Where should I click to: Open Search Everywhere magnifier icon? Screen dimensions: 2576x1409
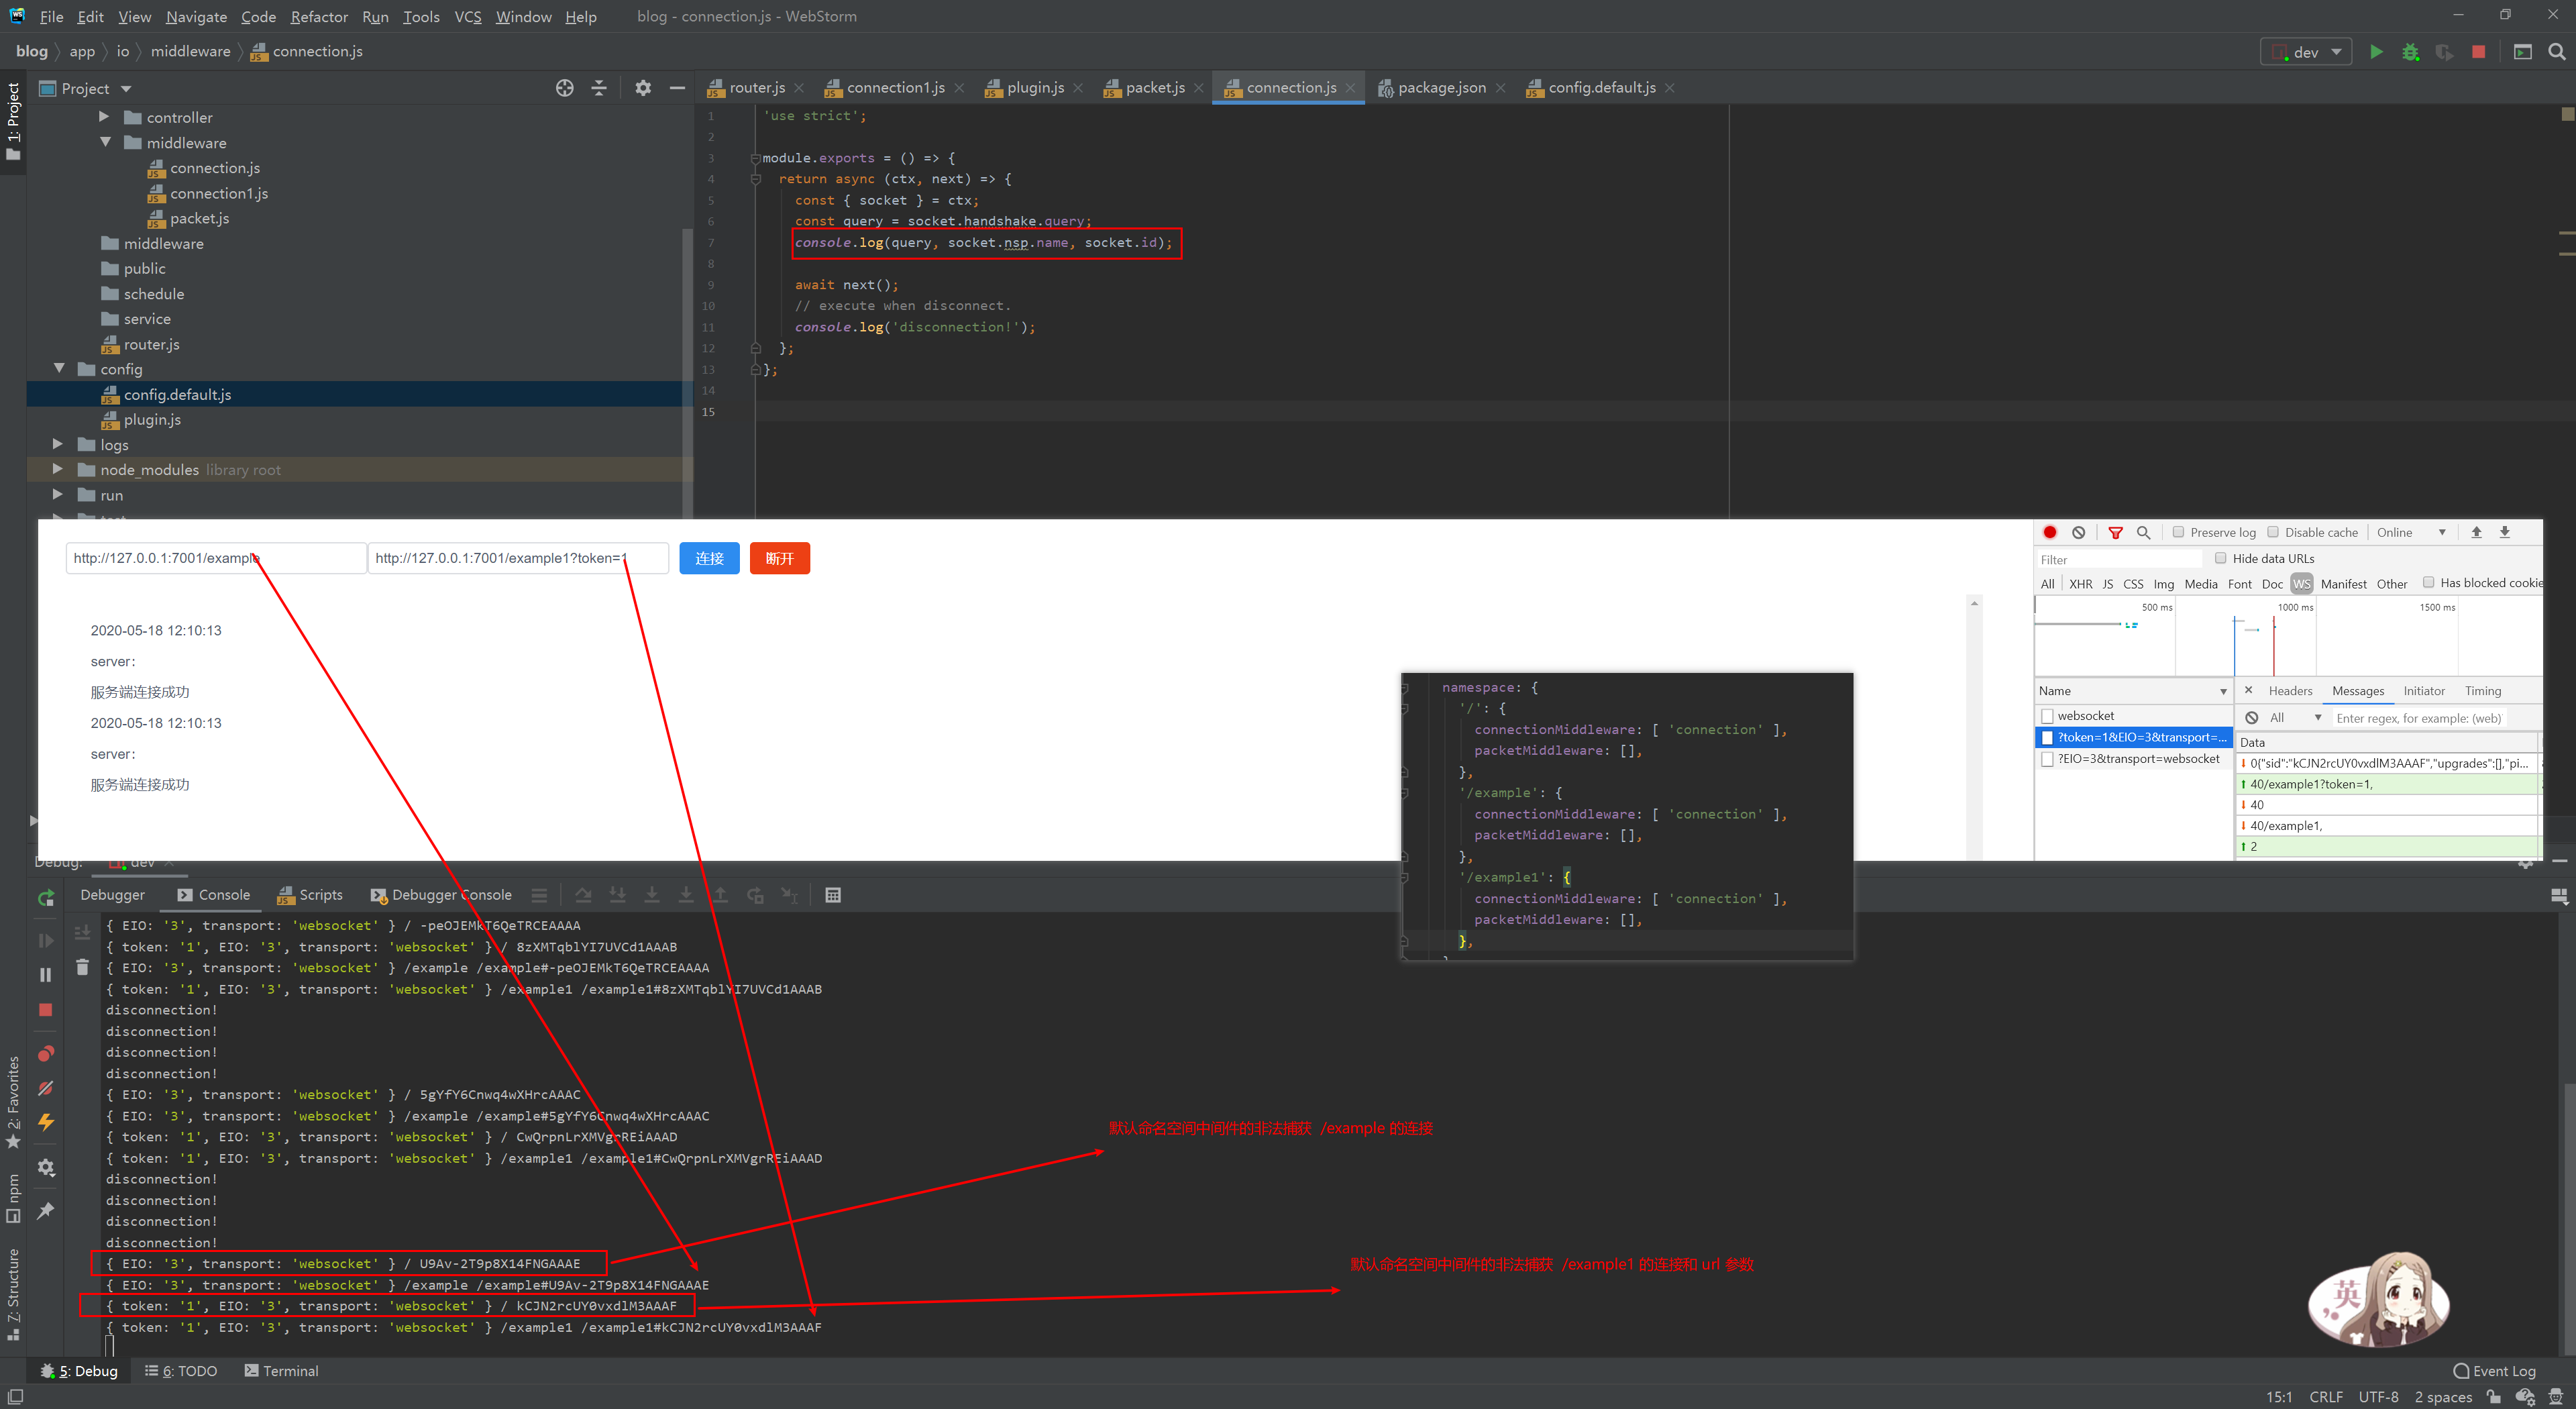[x=2556, y=52]
